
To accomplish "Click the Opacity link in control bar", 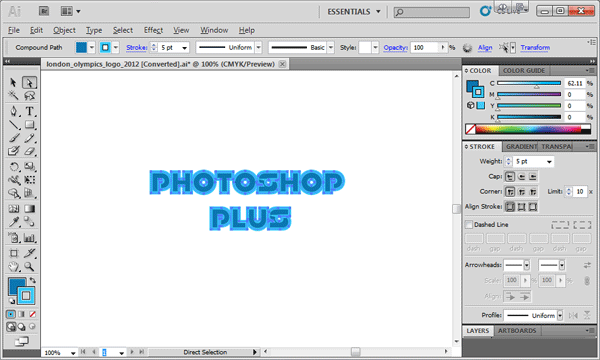I will coord(395,47).
